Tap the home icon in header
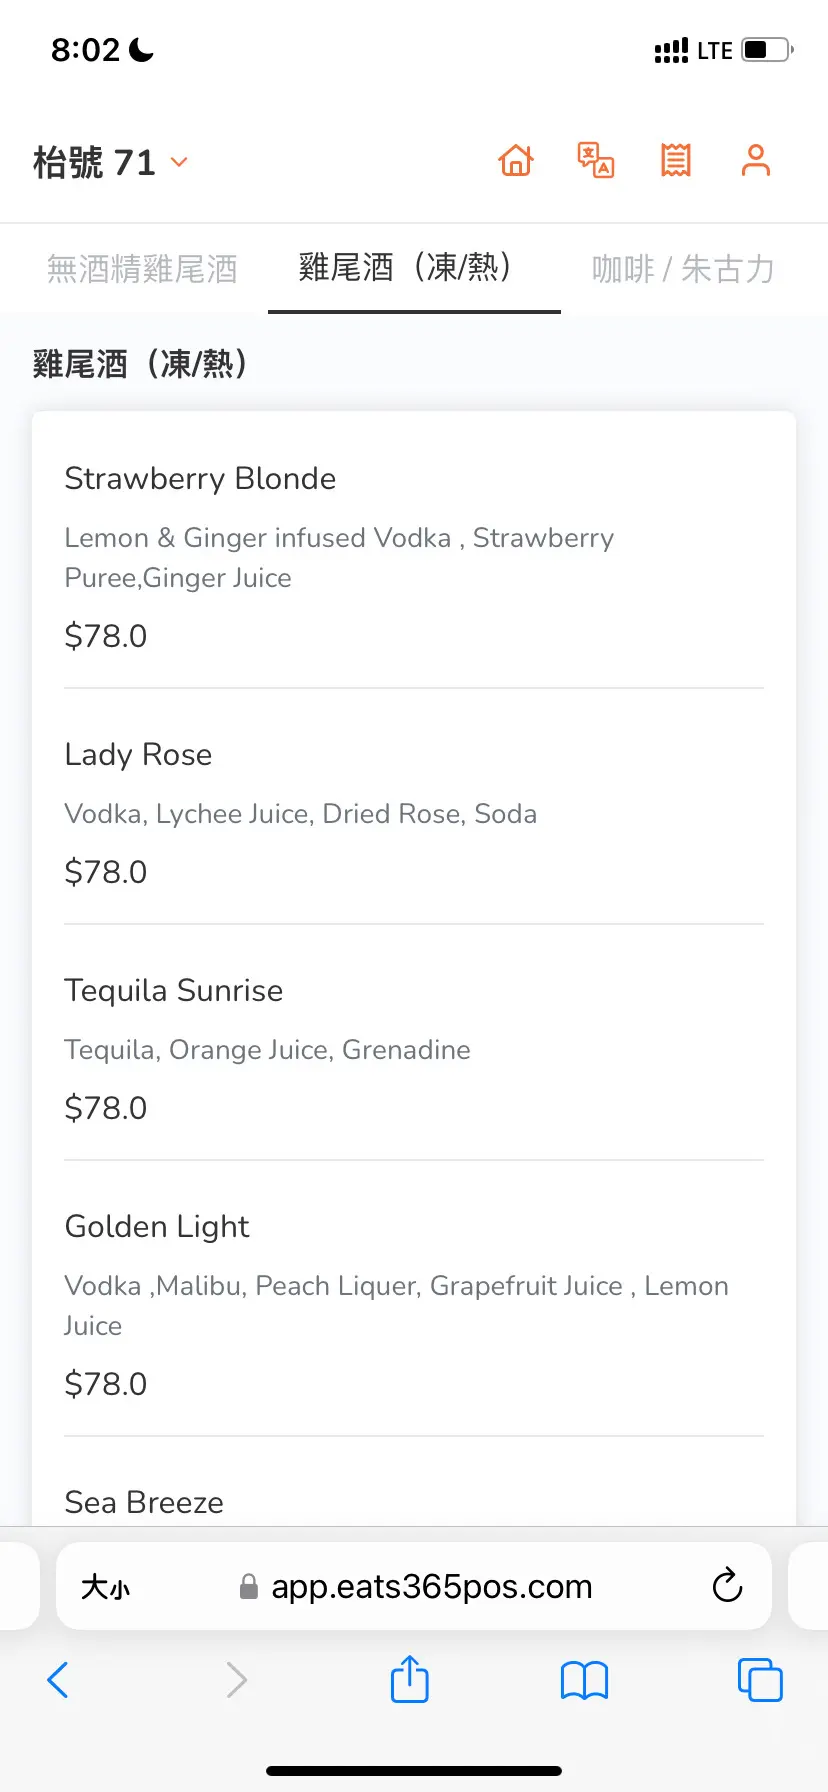 point(516,160)
